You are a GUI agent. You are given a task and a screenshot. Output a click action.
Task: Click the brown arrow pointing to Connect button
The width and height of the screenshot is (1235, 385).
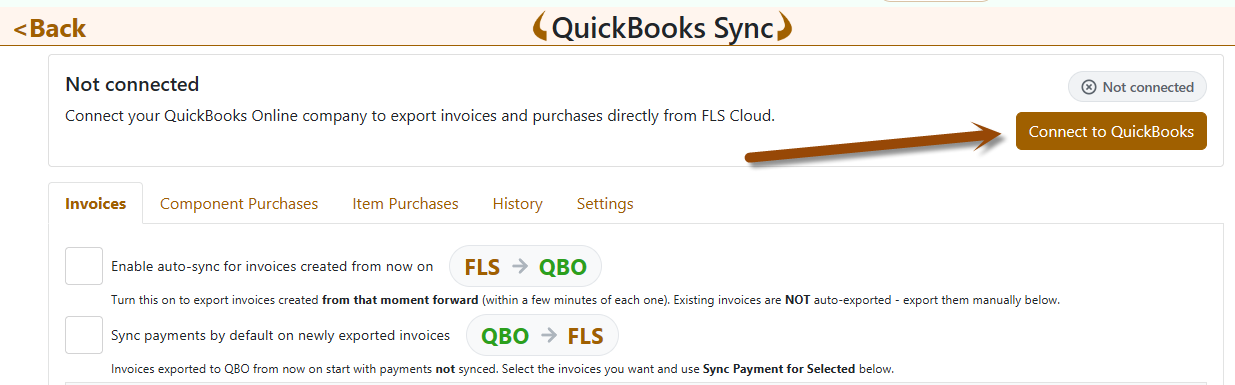pos(875,143)
